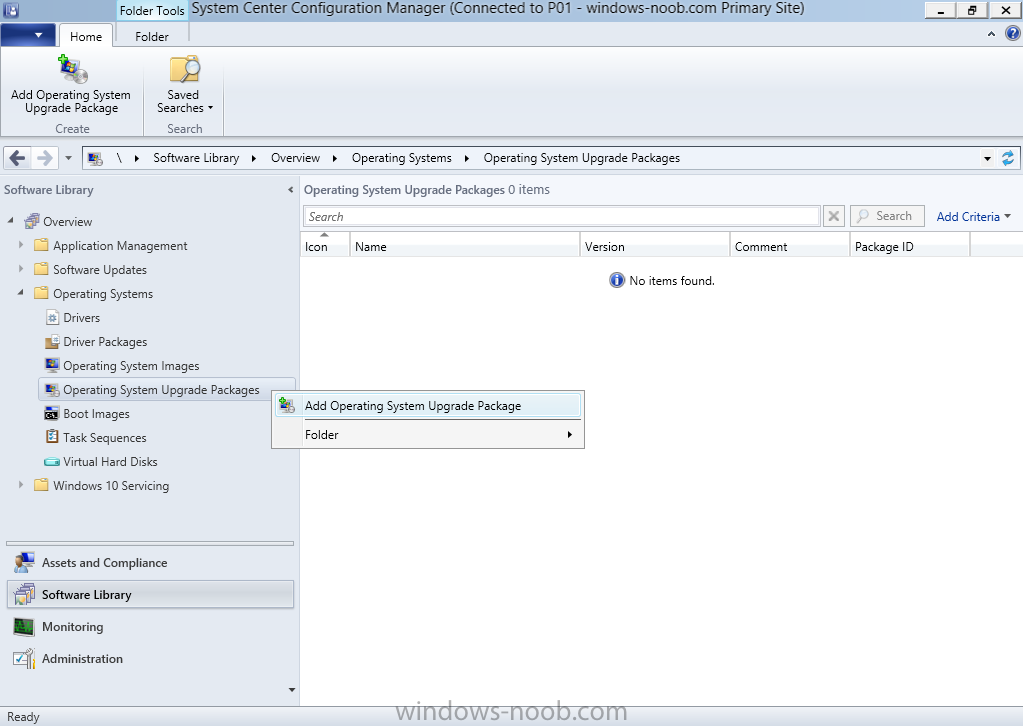Open the Add Criteria dropdown
1023x726 pixels.
(973, 217)
